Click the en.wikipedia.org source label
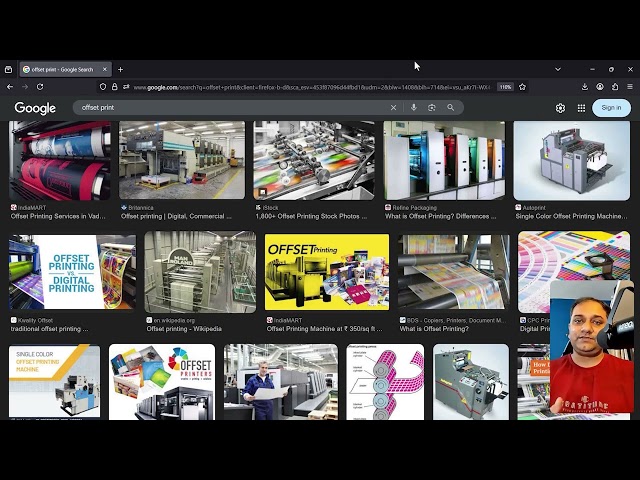Viewport: 640px width, 480px height. [x=171, y=320]
